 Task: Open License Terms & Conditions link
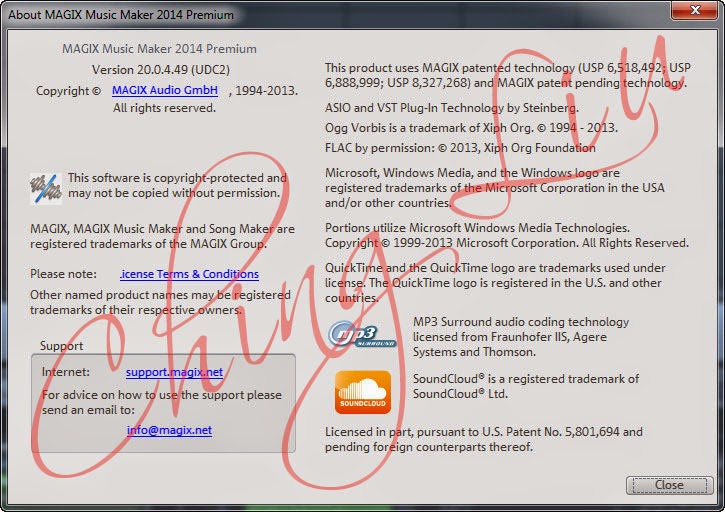(189, 274)
